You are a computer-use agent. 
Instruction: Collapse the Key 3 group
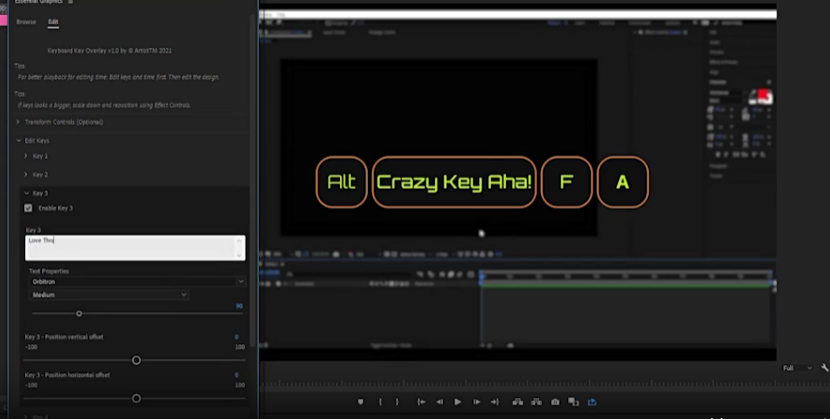(x=26, y=192)
